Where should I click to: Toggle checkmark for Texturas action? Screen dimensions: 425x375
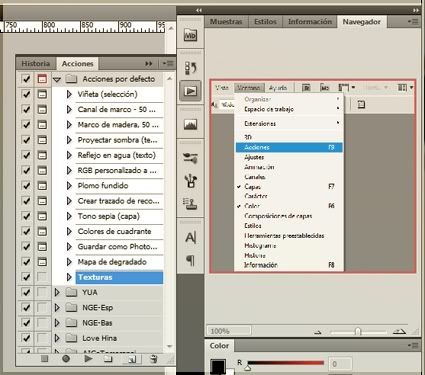pyautogui.click(x=26, y=277)
